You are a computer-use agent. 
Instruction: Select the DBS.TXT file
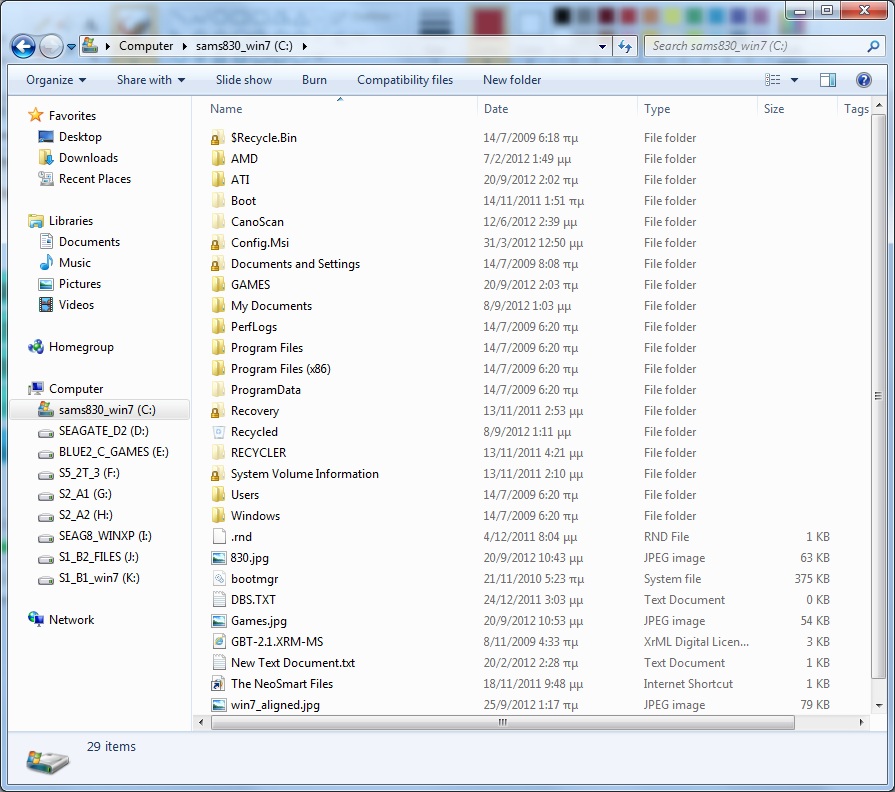tap(253, 600)
